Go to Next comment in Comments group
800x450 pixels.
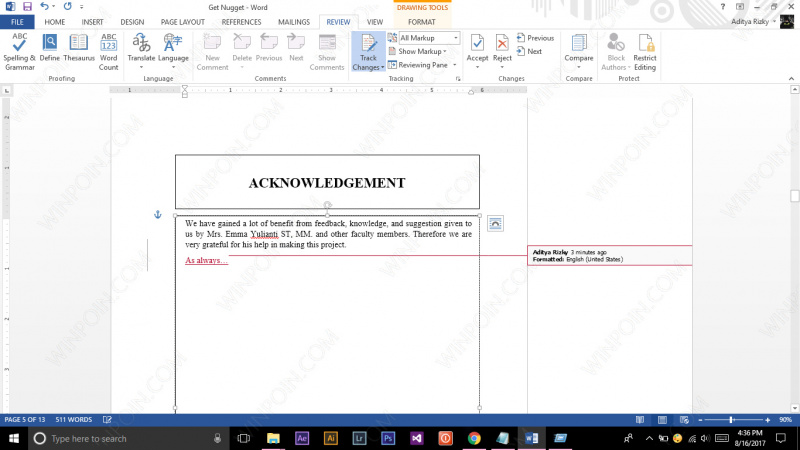[296, 48]
